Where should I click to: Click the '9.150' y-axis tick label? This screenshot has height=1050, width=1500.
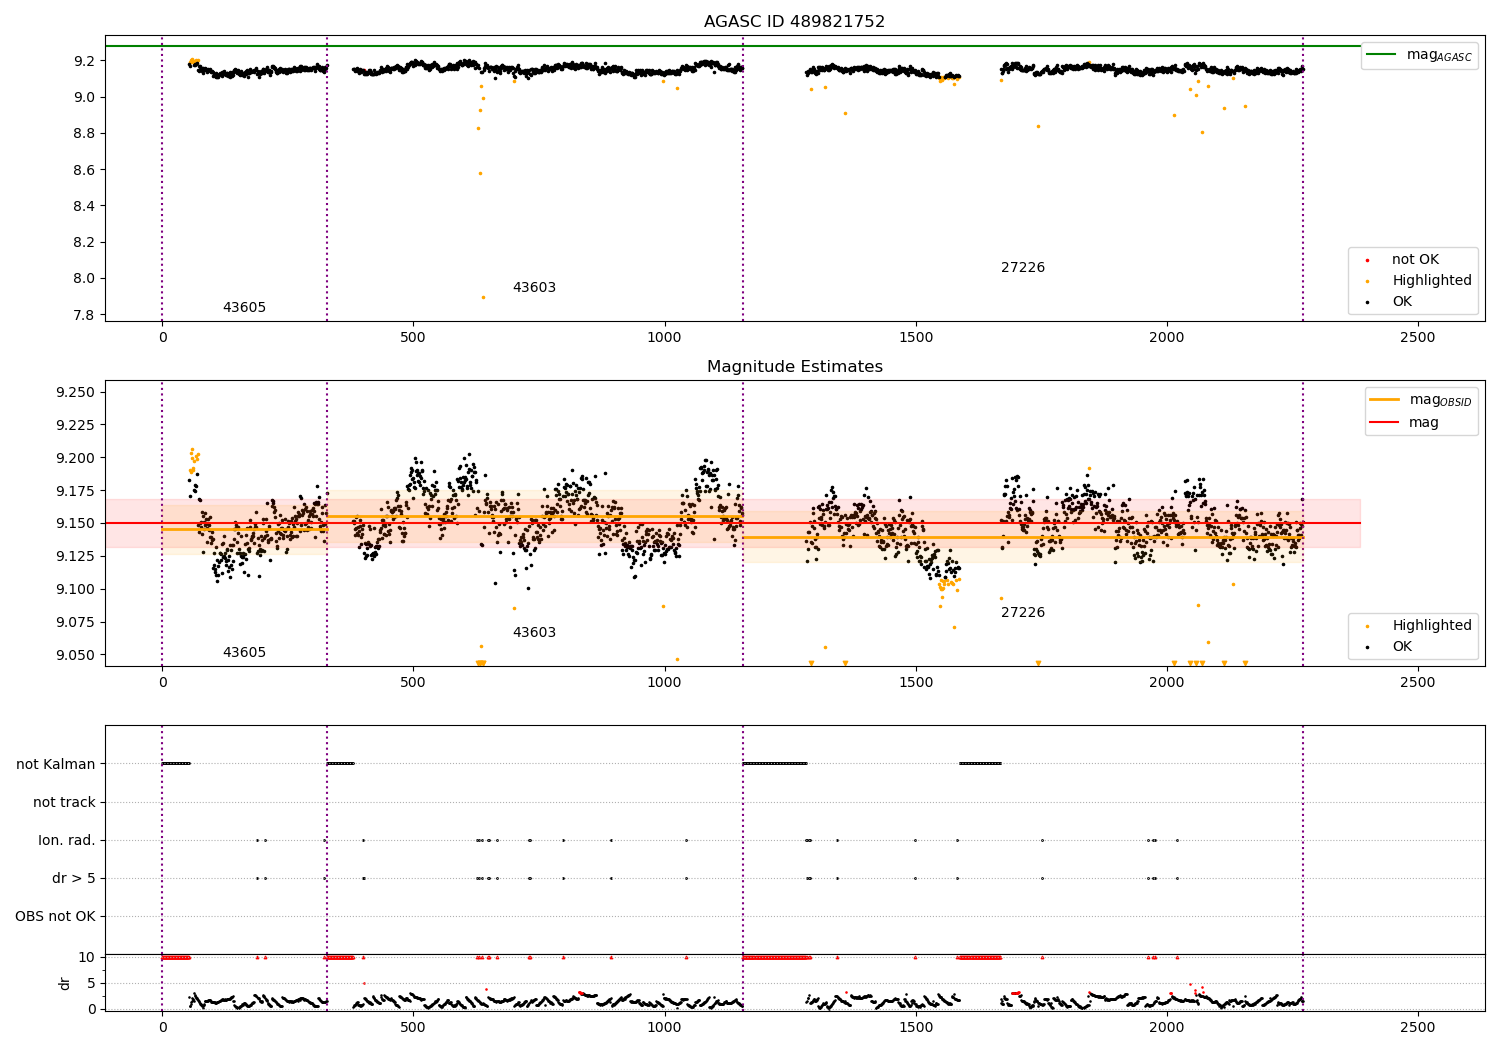75,524
